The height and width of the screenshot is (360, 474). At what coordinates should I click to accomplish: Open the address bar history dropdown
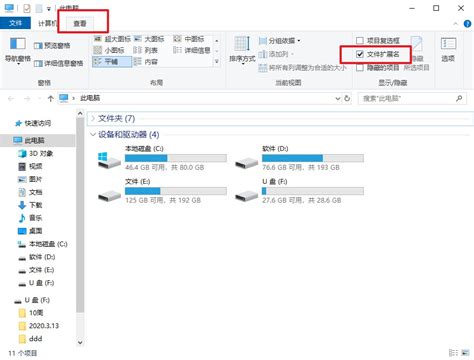pyautogui.click(x=338, y=99)
